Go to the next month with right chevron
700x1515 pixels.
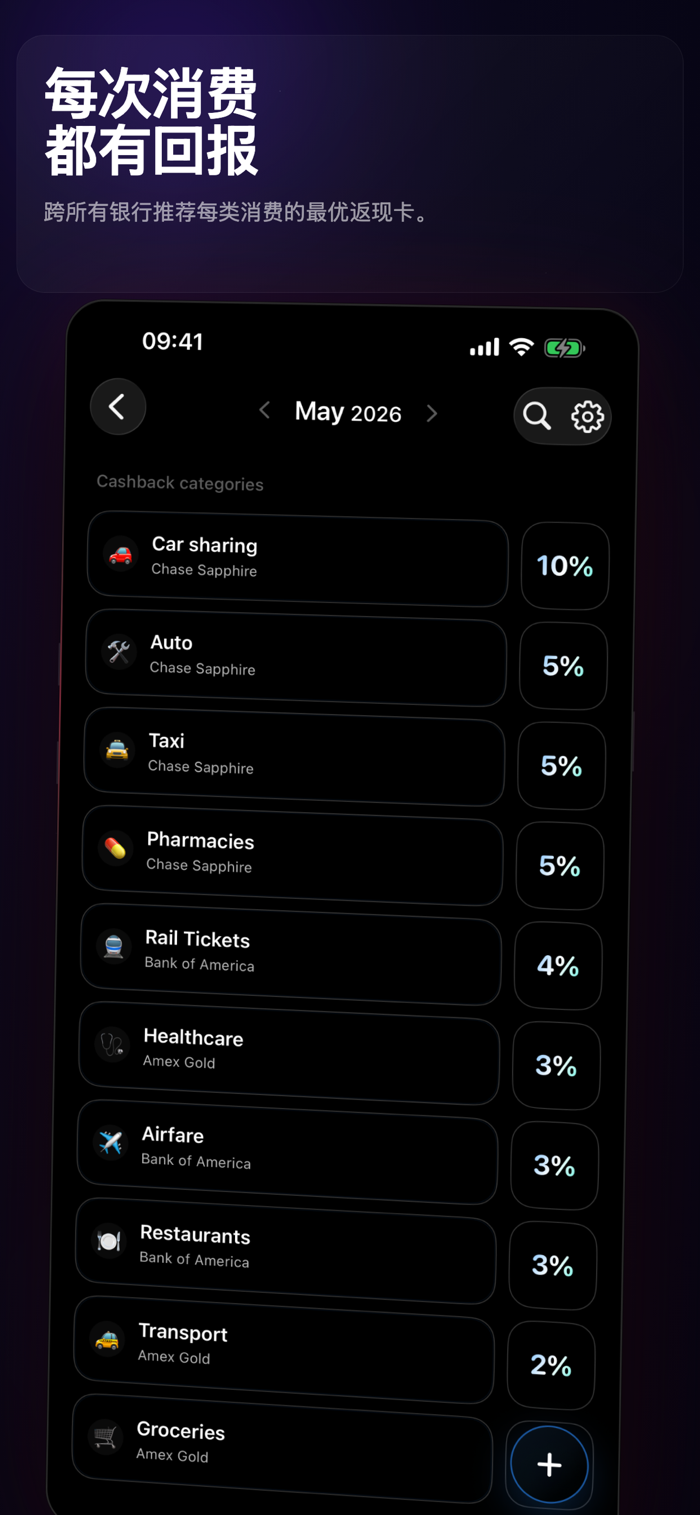pos(432,414)
